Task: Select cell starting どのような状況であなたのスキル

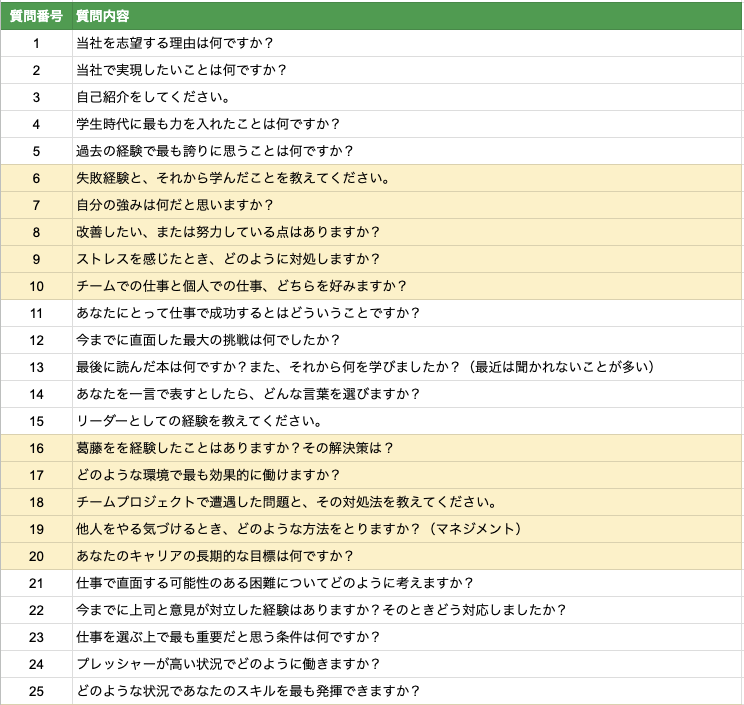Action: click(x=408, y=691)
